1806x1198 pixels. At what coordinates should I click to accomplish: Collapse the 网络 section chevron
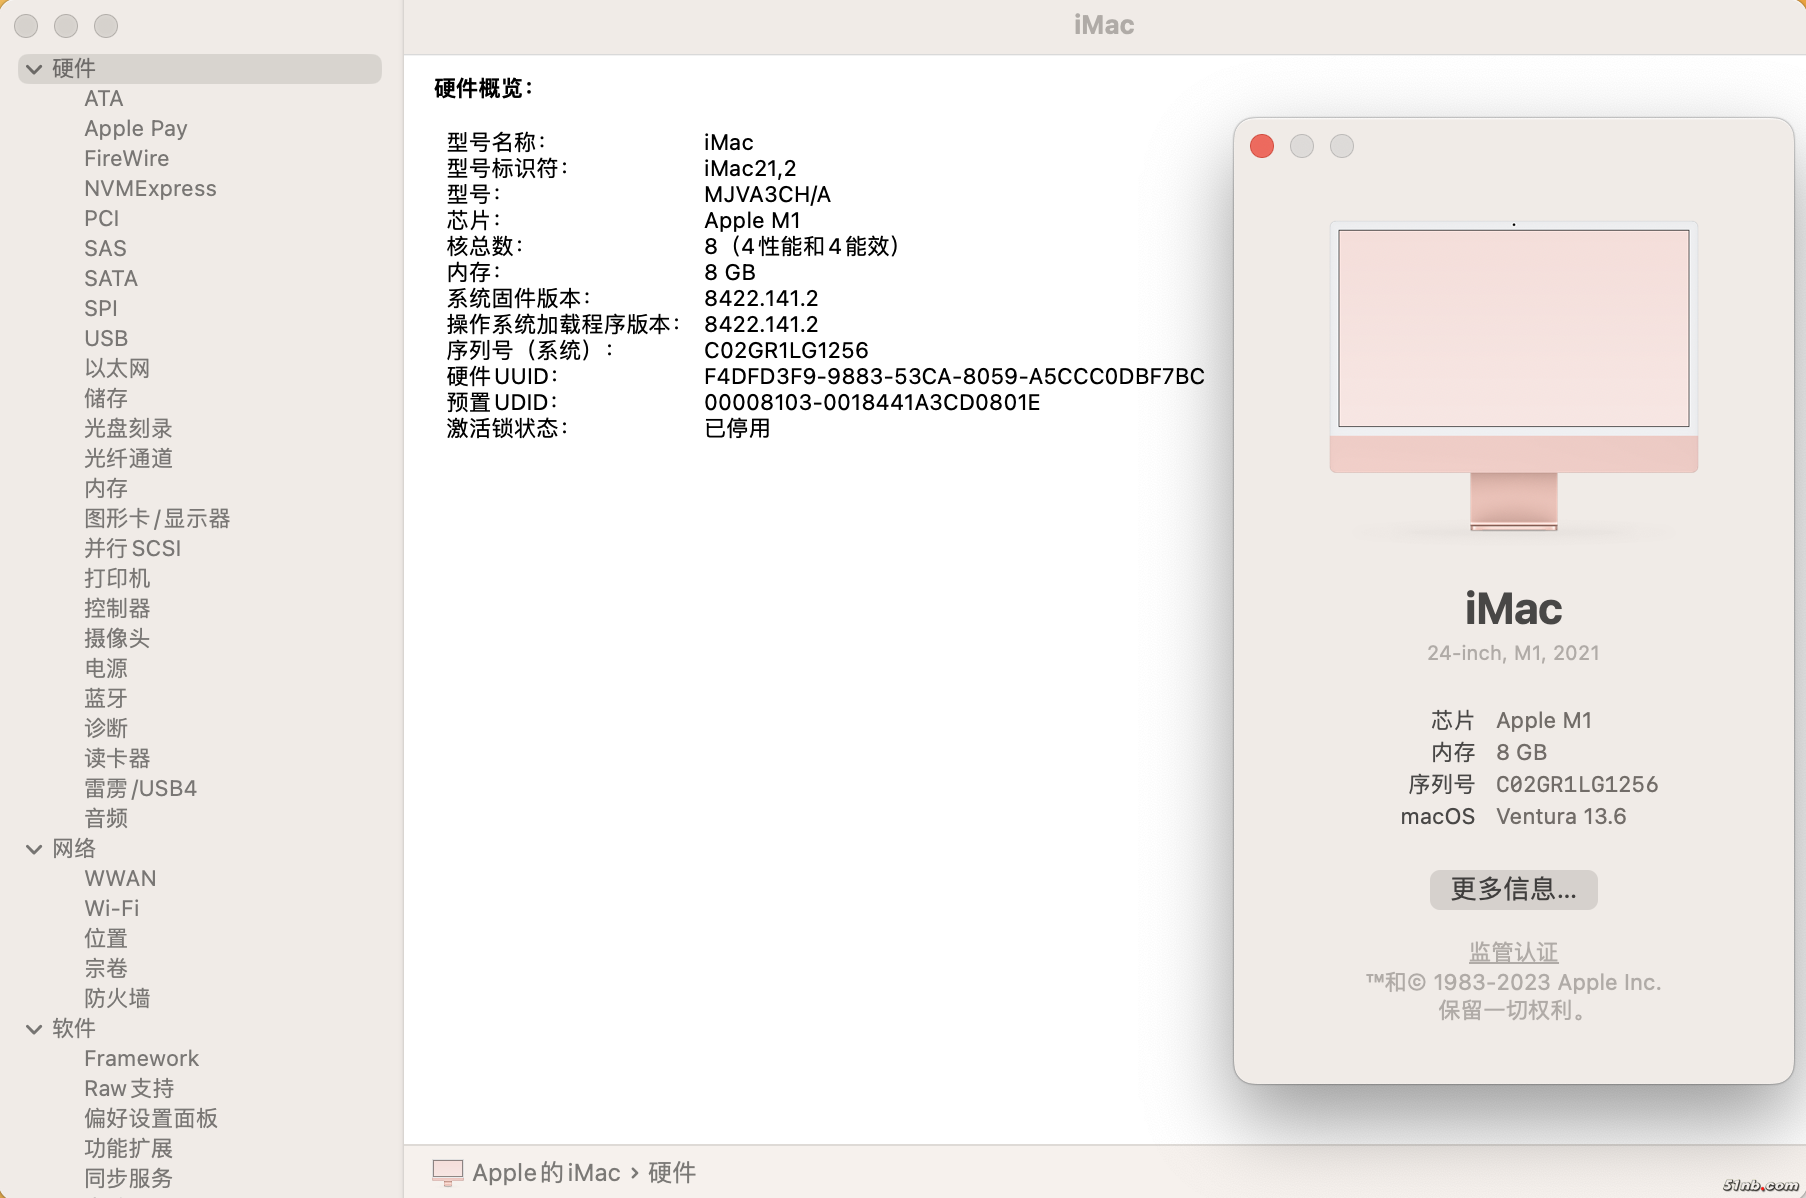click(34, 849)
